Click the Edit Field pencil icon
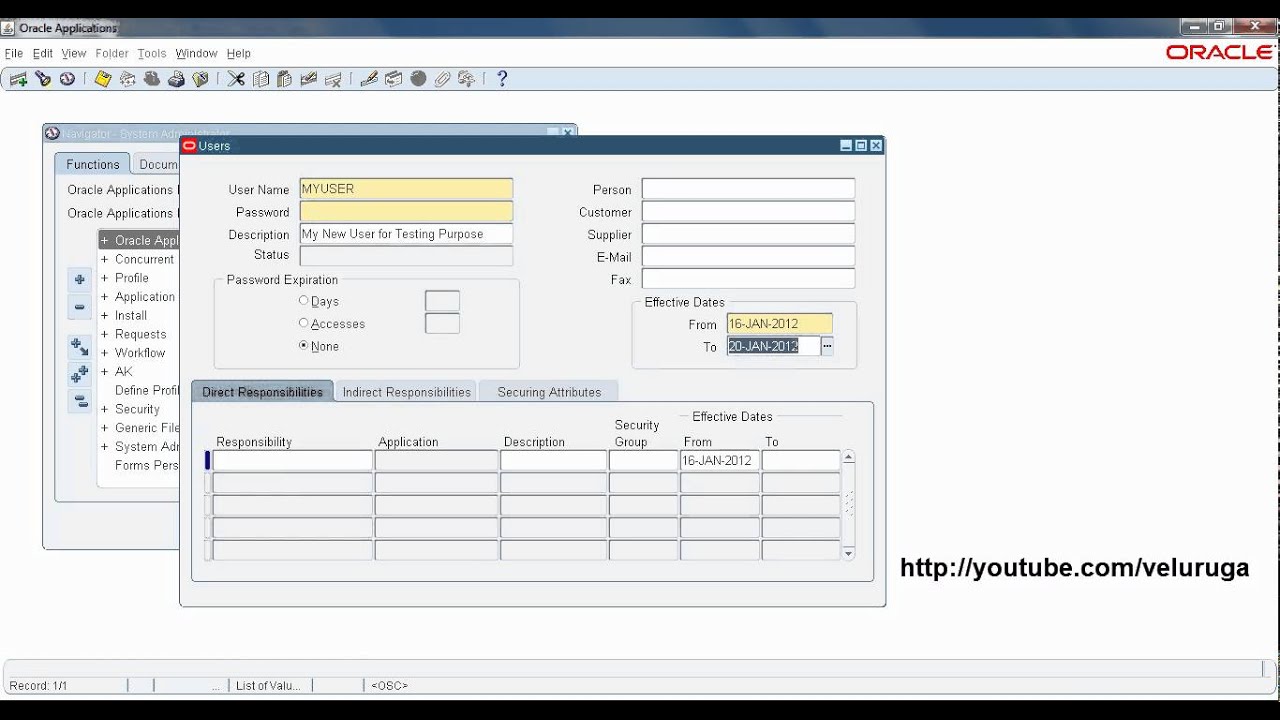The width and height of the screenshot is (1280, 720). [x=369, y=79]
